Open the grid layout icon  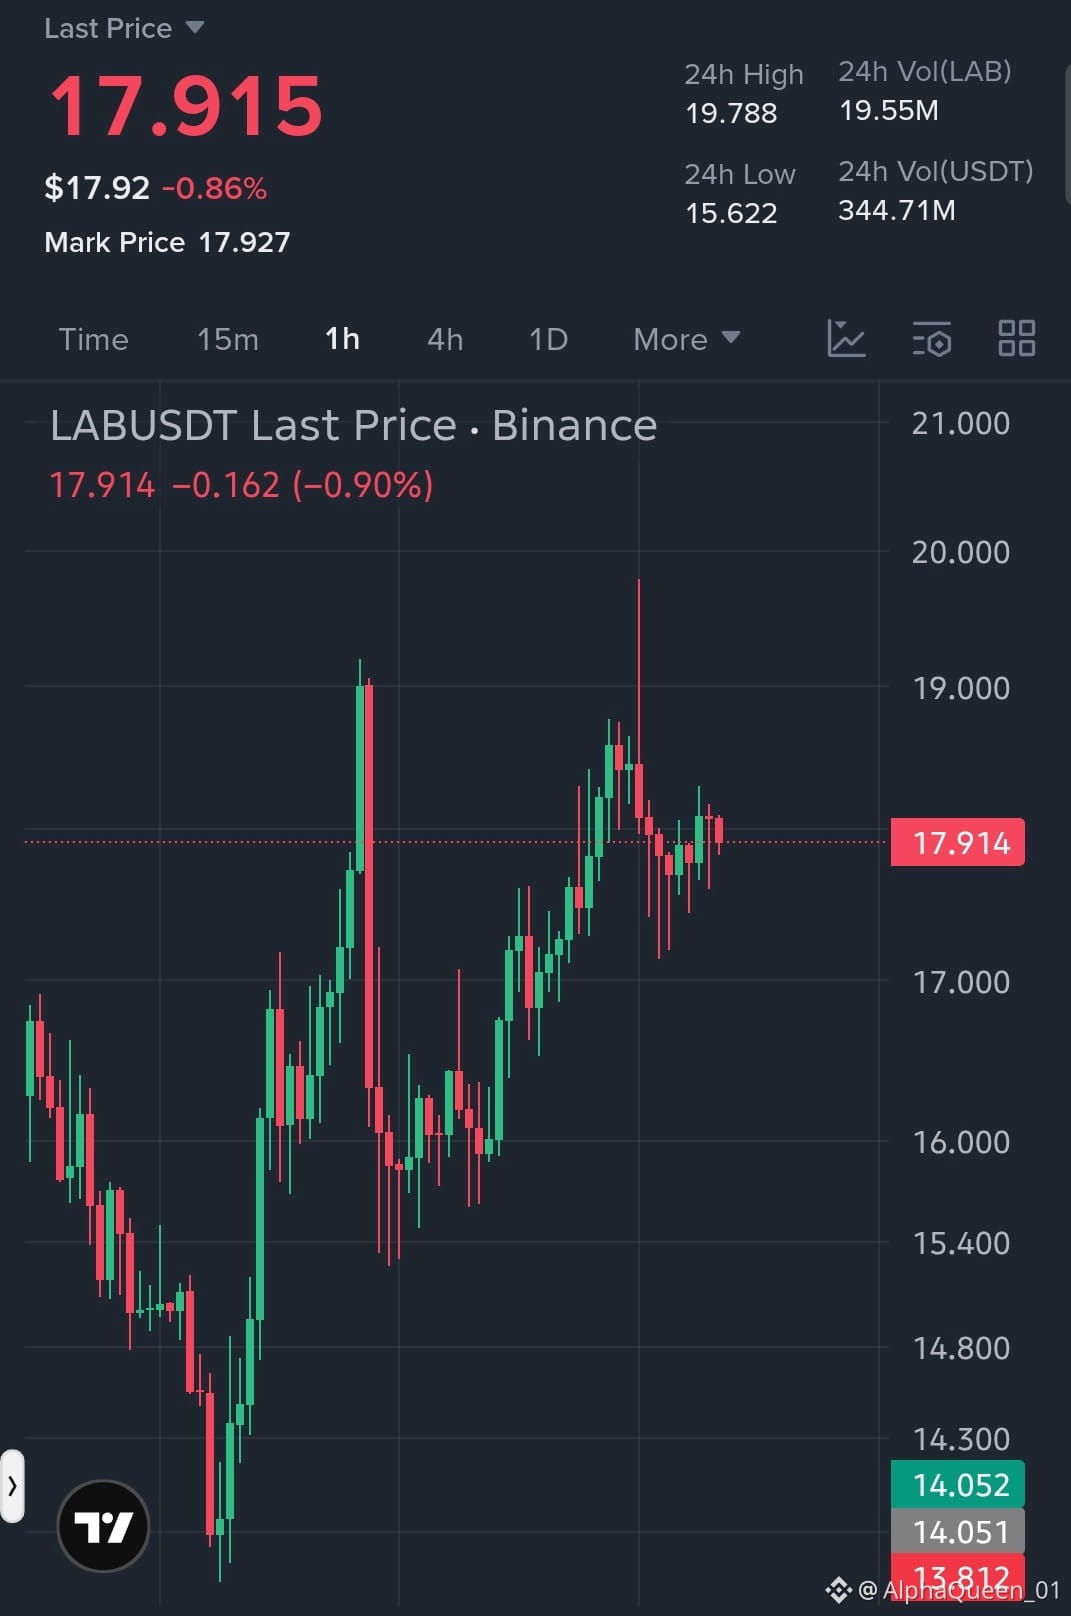(1016, 339)
